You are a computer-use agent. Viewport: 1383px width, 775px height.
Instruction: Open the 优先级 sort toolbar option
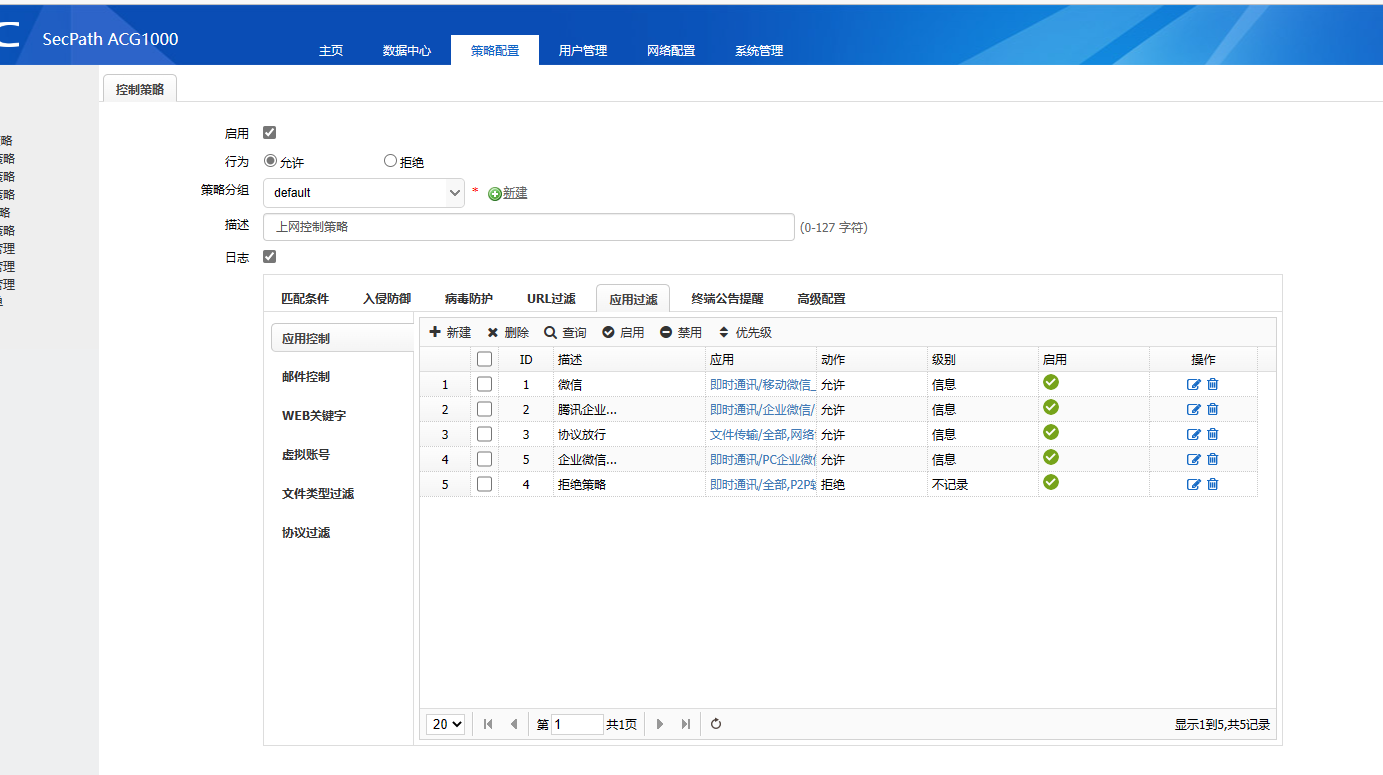[x=746, y=333]
